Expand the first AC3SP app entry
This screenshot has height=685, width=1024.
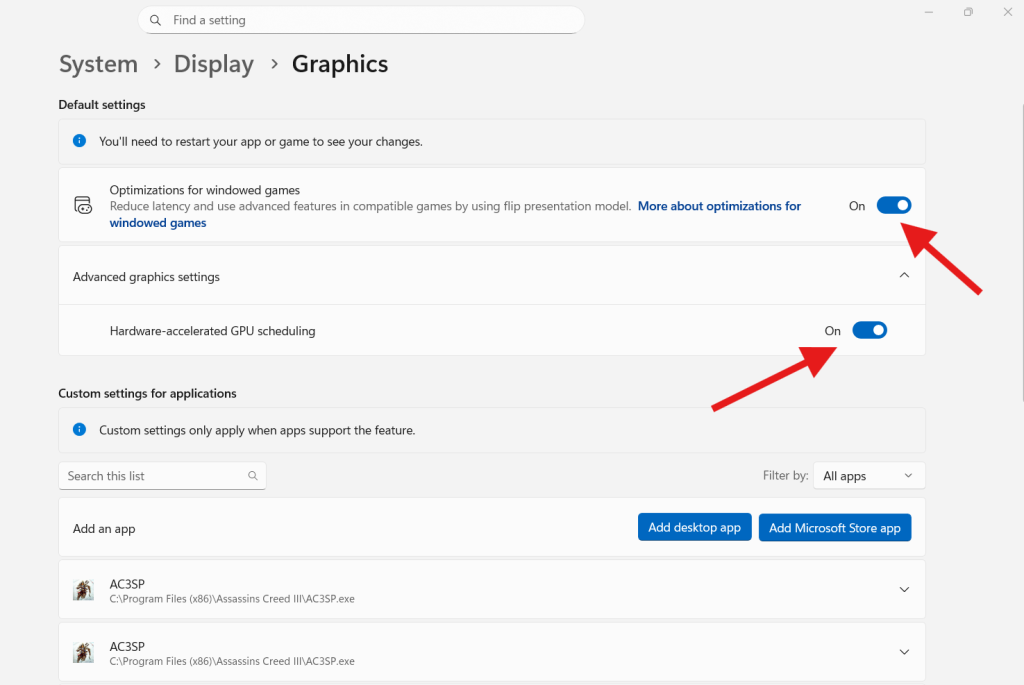coord(904,590)
